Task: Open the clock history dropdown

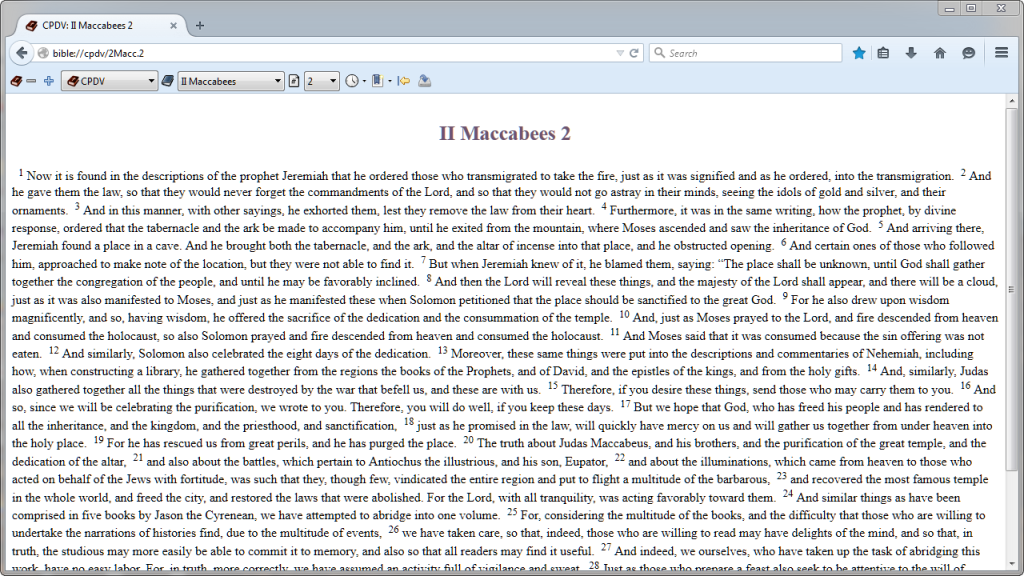Action: coord(355,81)
